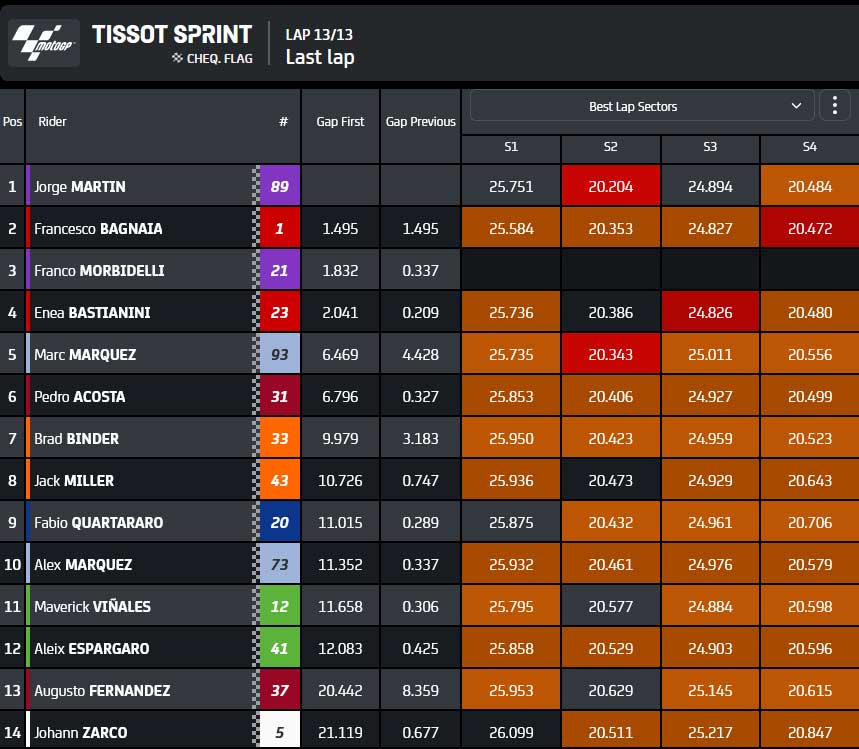Click Jorge Martin's number 89 badge
This screenshot has width=859, height=749.
(279, 186)
